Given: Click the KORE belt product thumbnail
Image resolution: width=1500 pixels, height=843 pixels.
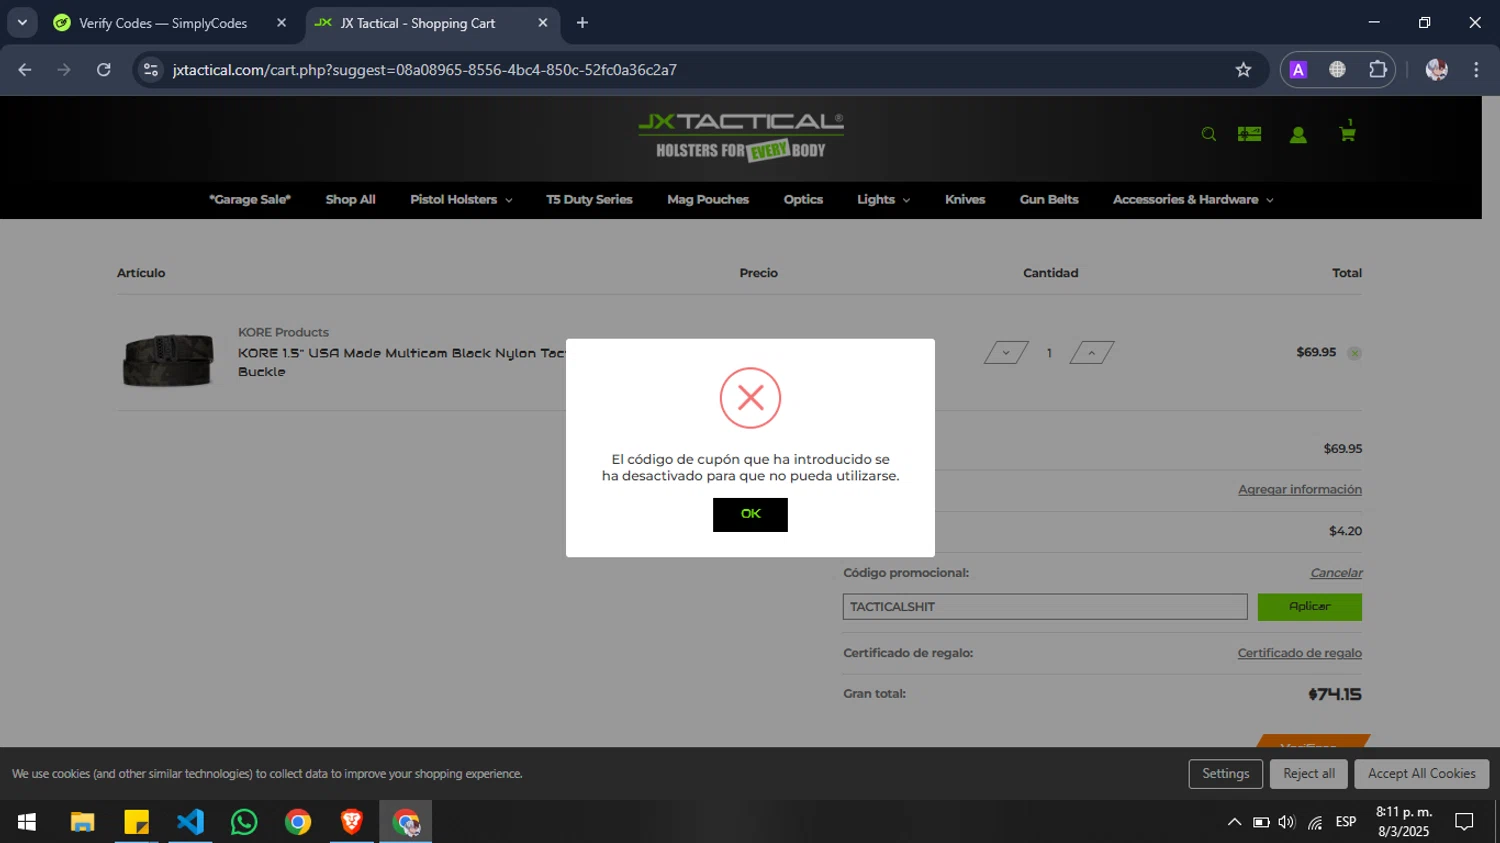Looking at the screenshot, I should click(168, 360).
